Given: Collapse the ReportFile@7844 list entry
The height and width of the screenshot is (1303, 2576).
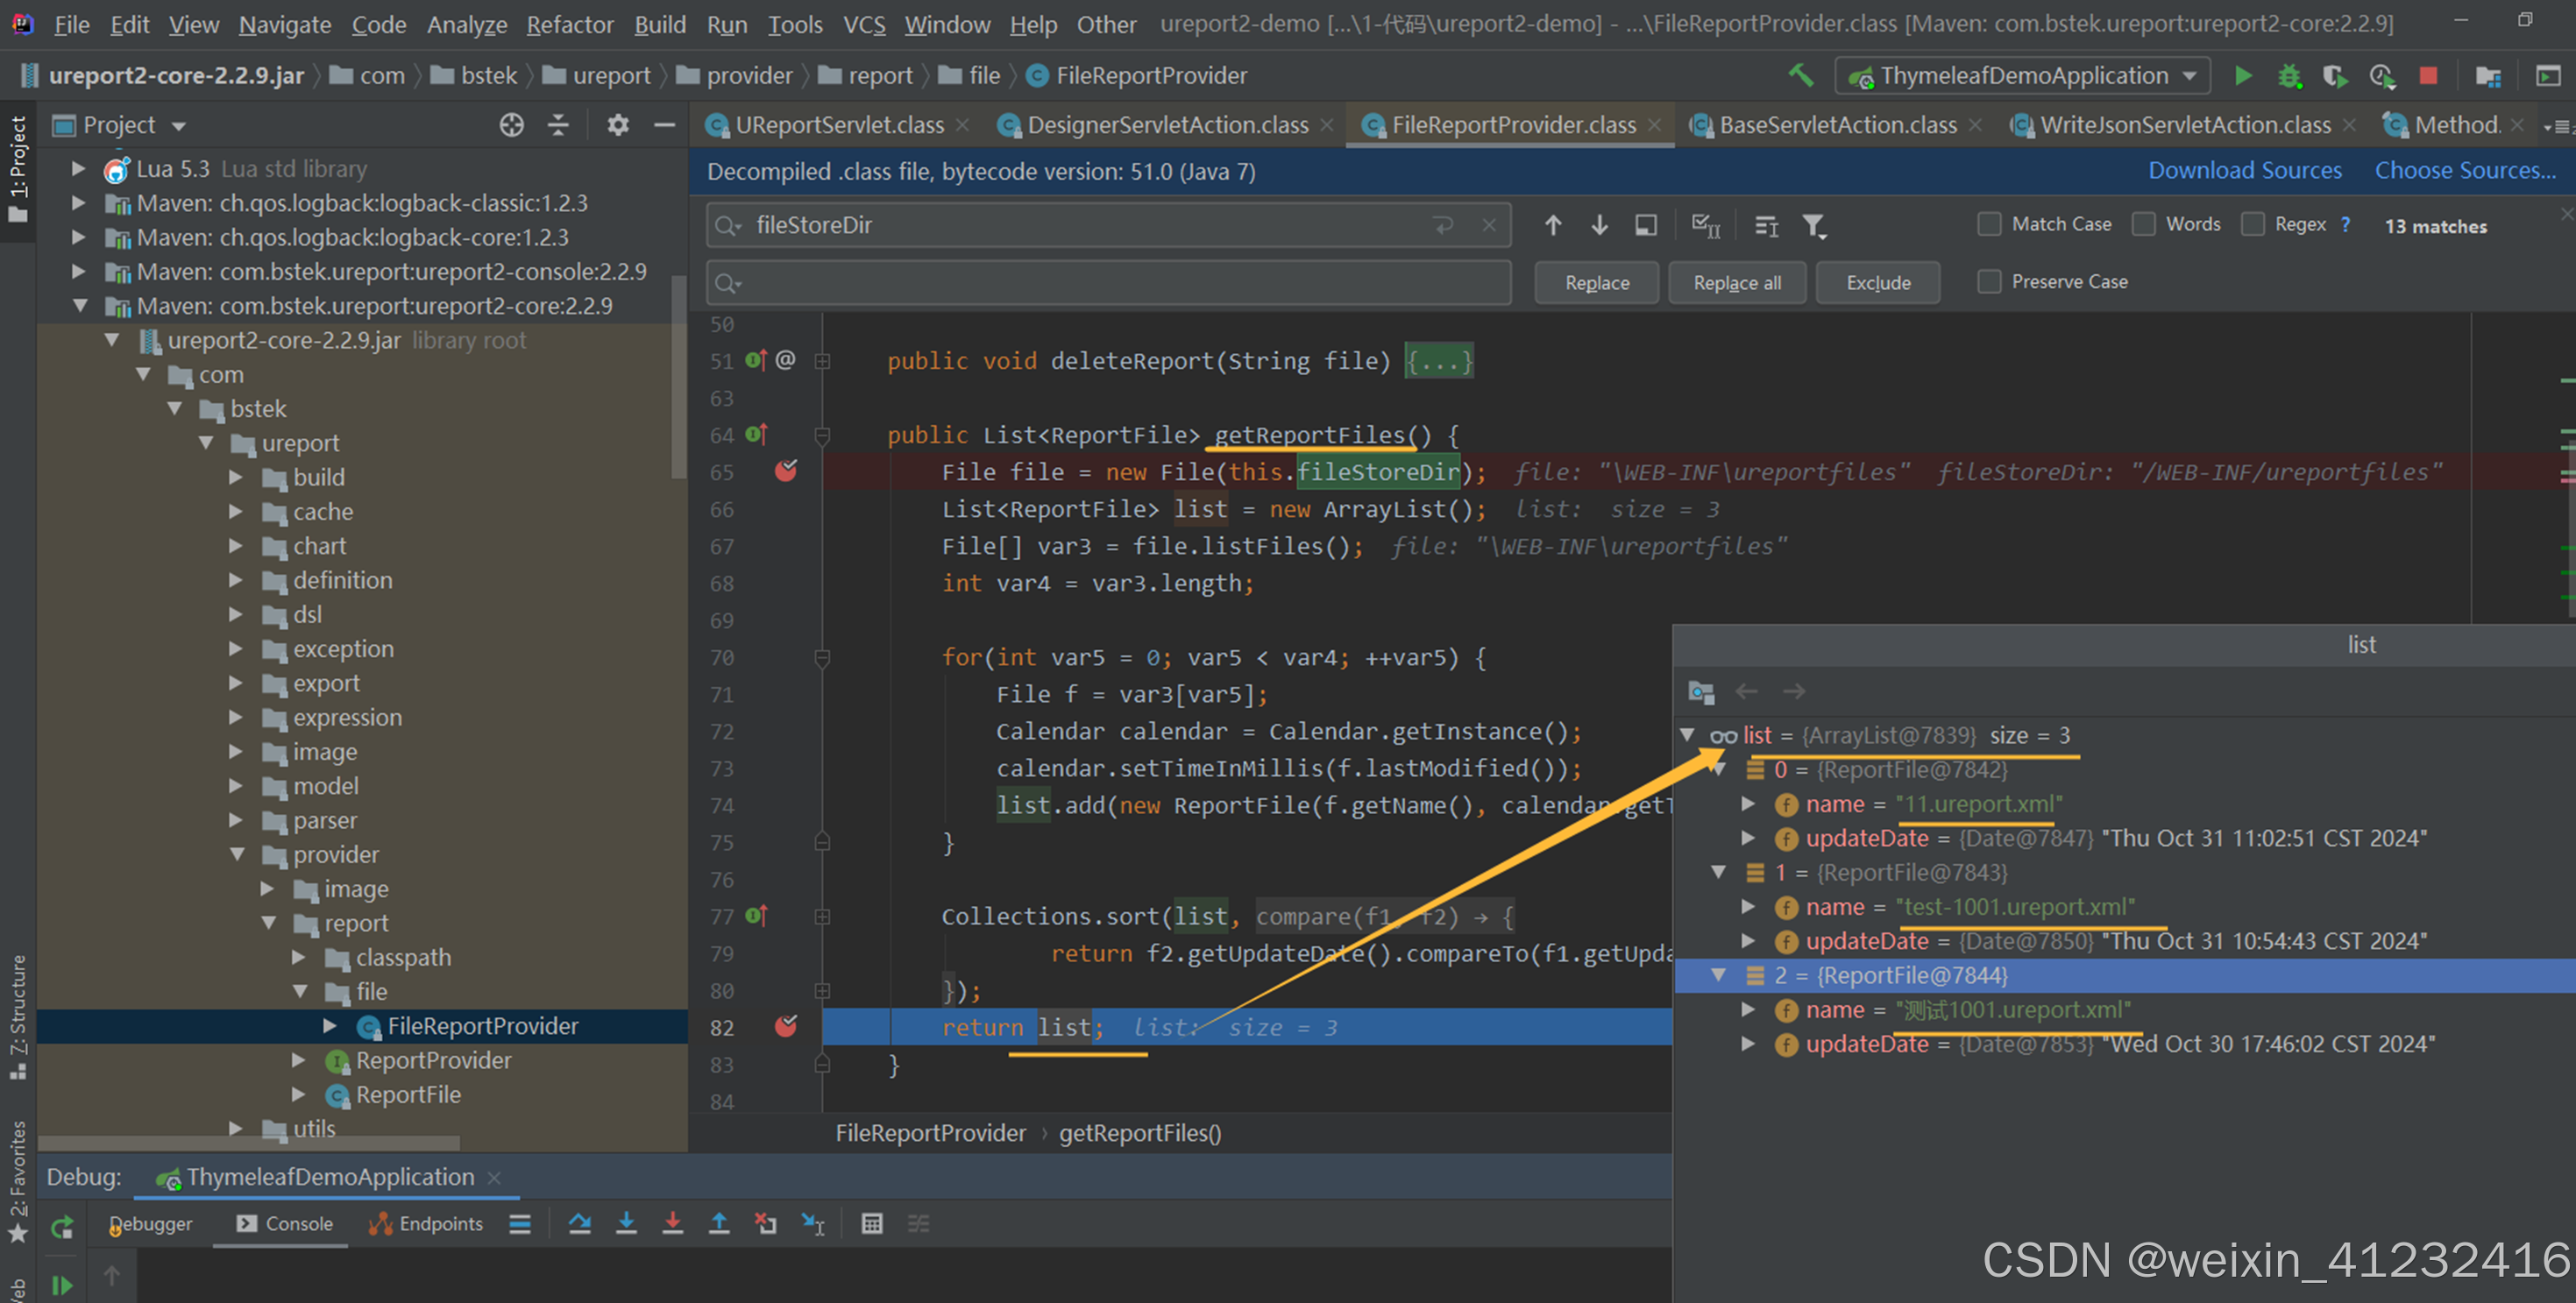Looking at the screenshot, I should (x=1718, y=975).
